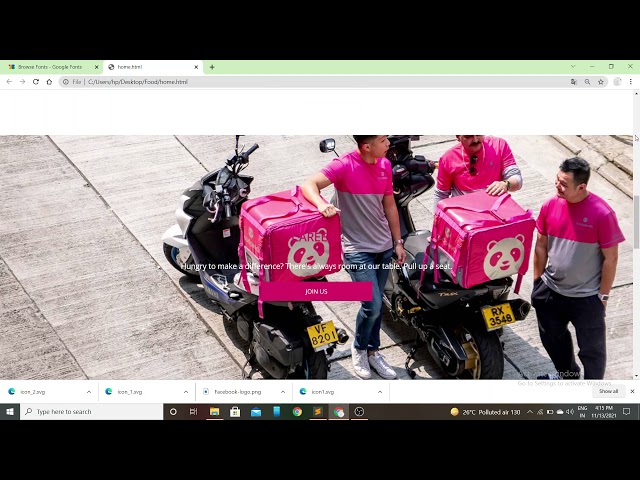Image resolution: width=640 pixels, height=480 pixels.
Task: Switch to Sublime Text on the taskbar
Action: click(318, 412)
